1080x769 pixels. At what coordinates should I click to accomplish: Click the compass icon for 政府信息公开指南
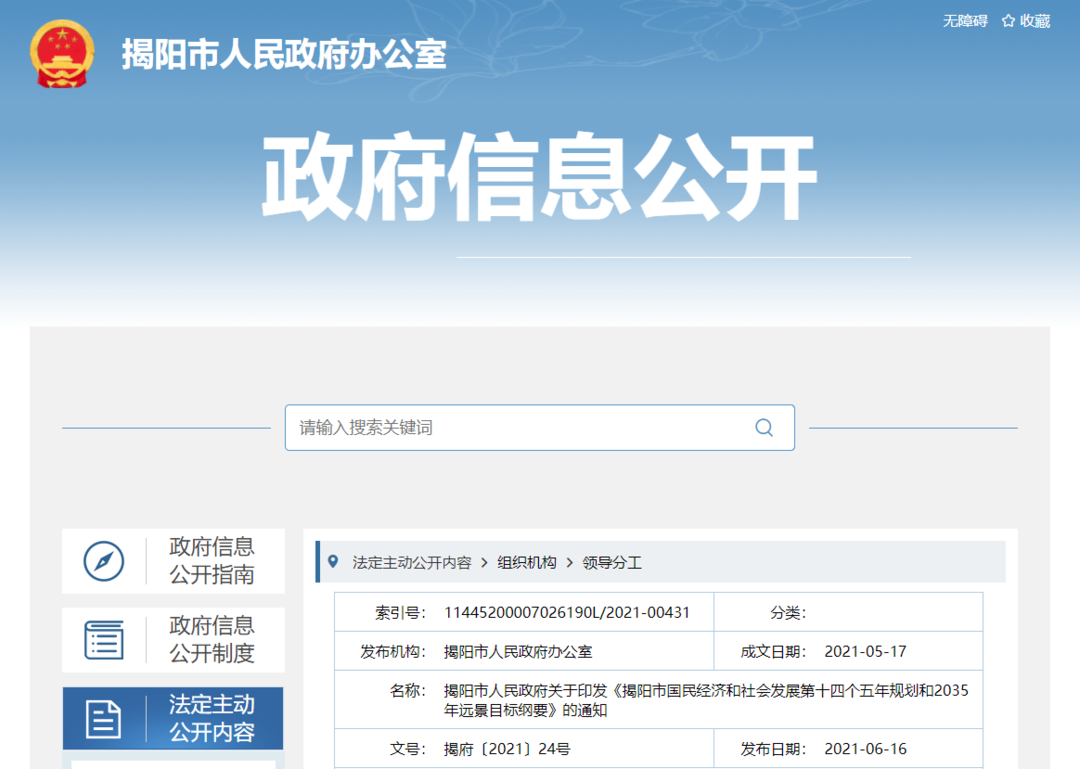[x=104, y=561]
